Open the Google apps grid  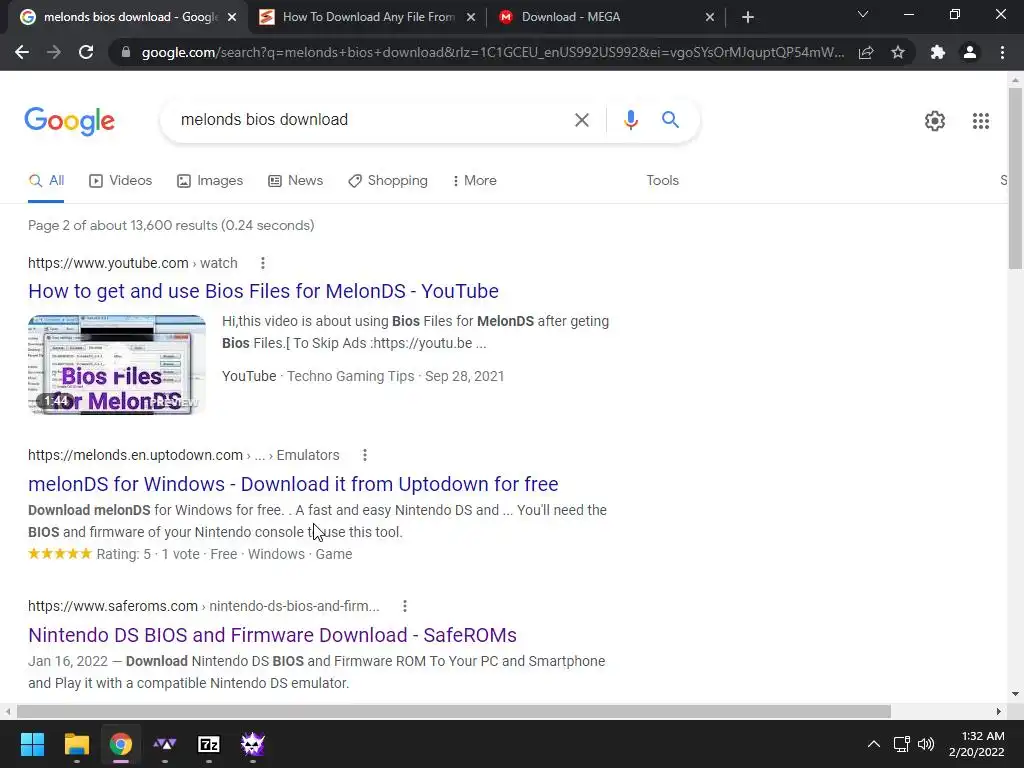point(980,121)
